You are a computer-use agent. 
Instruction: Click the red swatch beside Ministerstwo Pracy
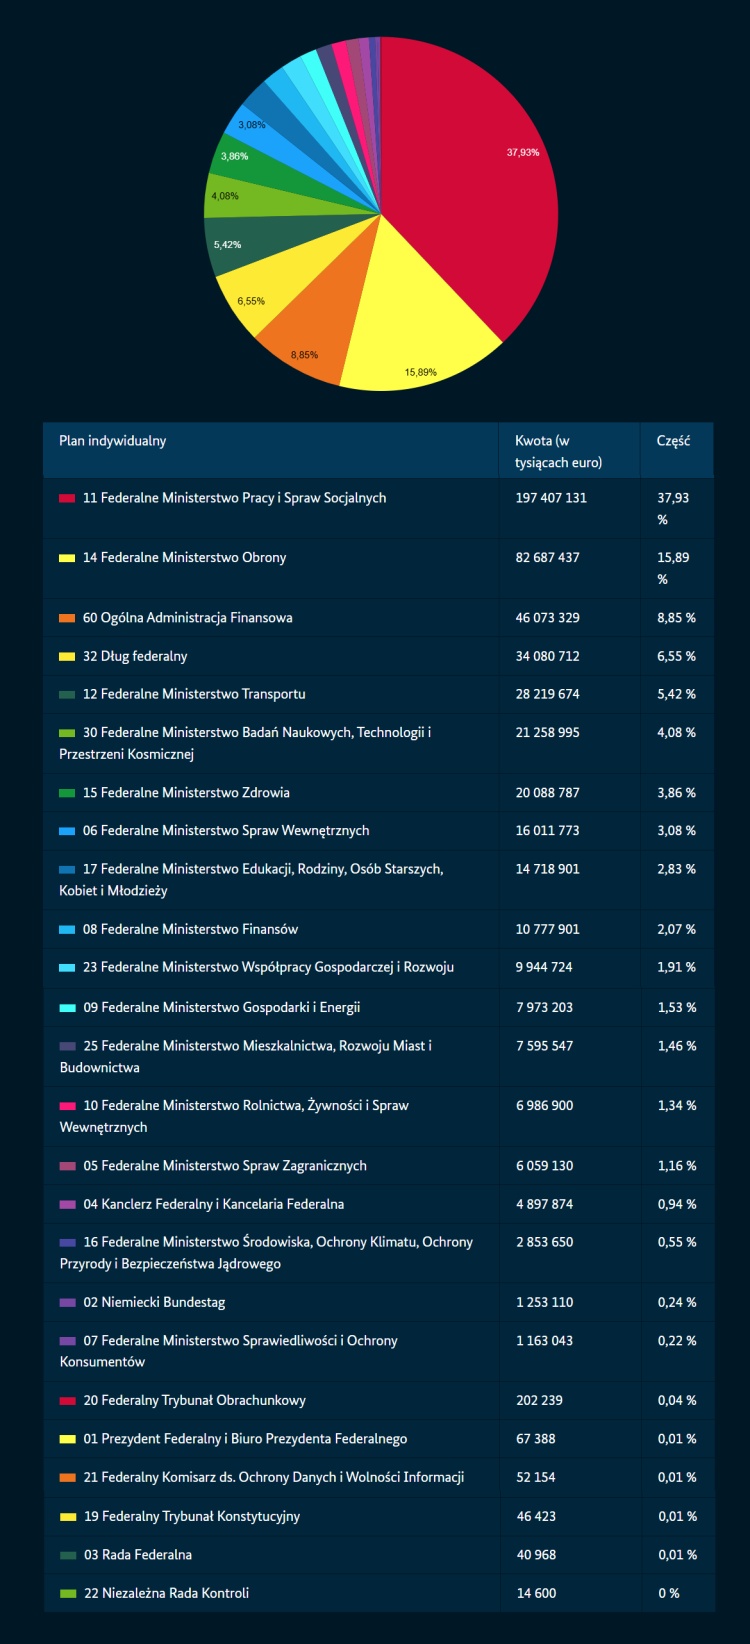pyautogui.click(x=67, y=498)
